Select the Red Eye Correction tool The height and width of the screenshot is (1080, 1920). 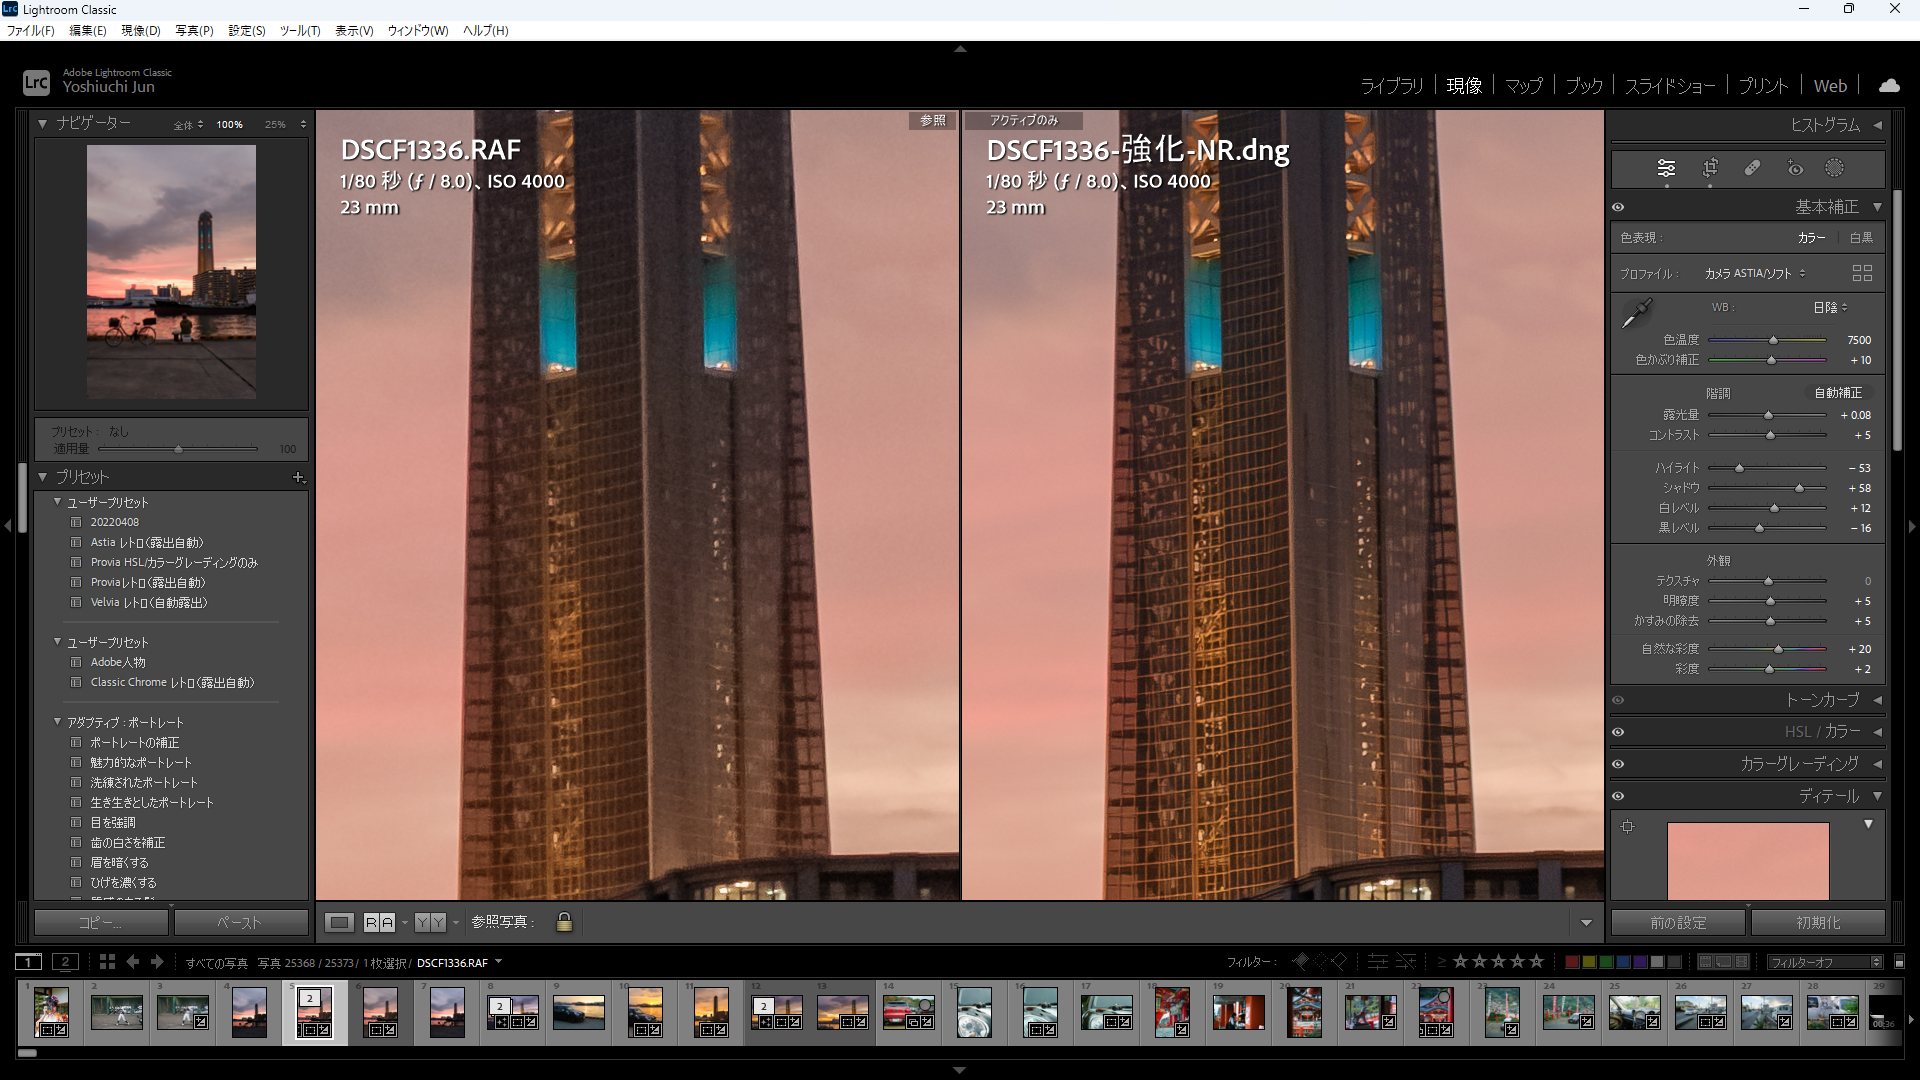tap(1794, 168)
